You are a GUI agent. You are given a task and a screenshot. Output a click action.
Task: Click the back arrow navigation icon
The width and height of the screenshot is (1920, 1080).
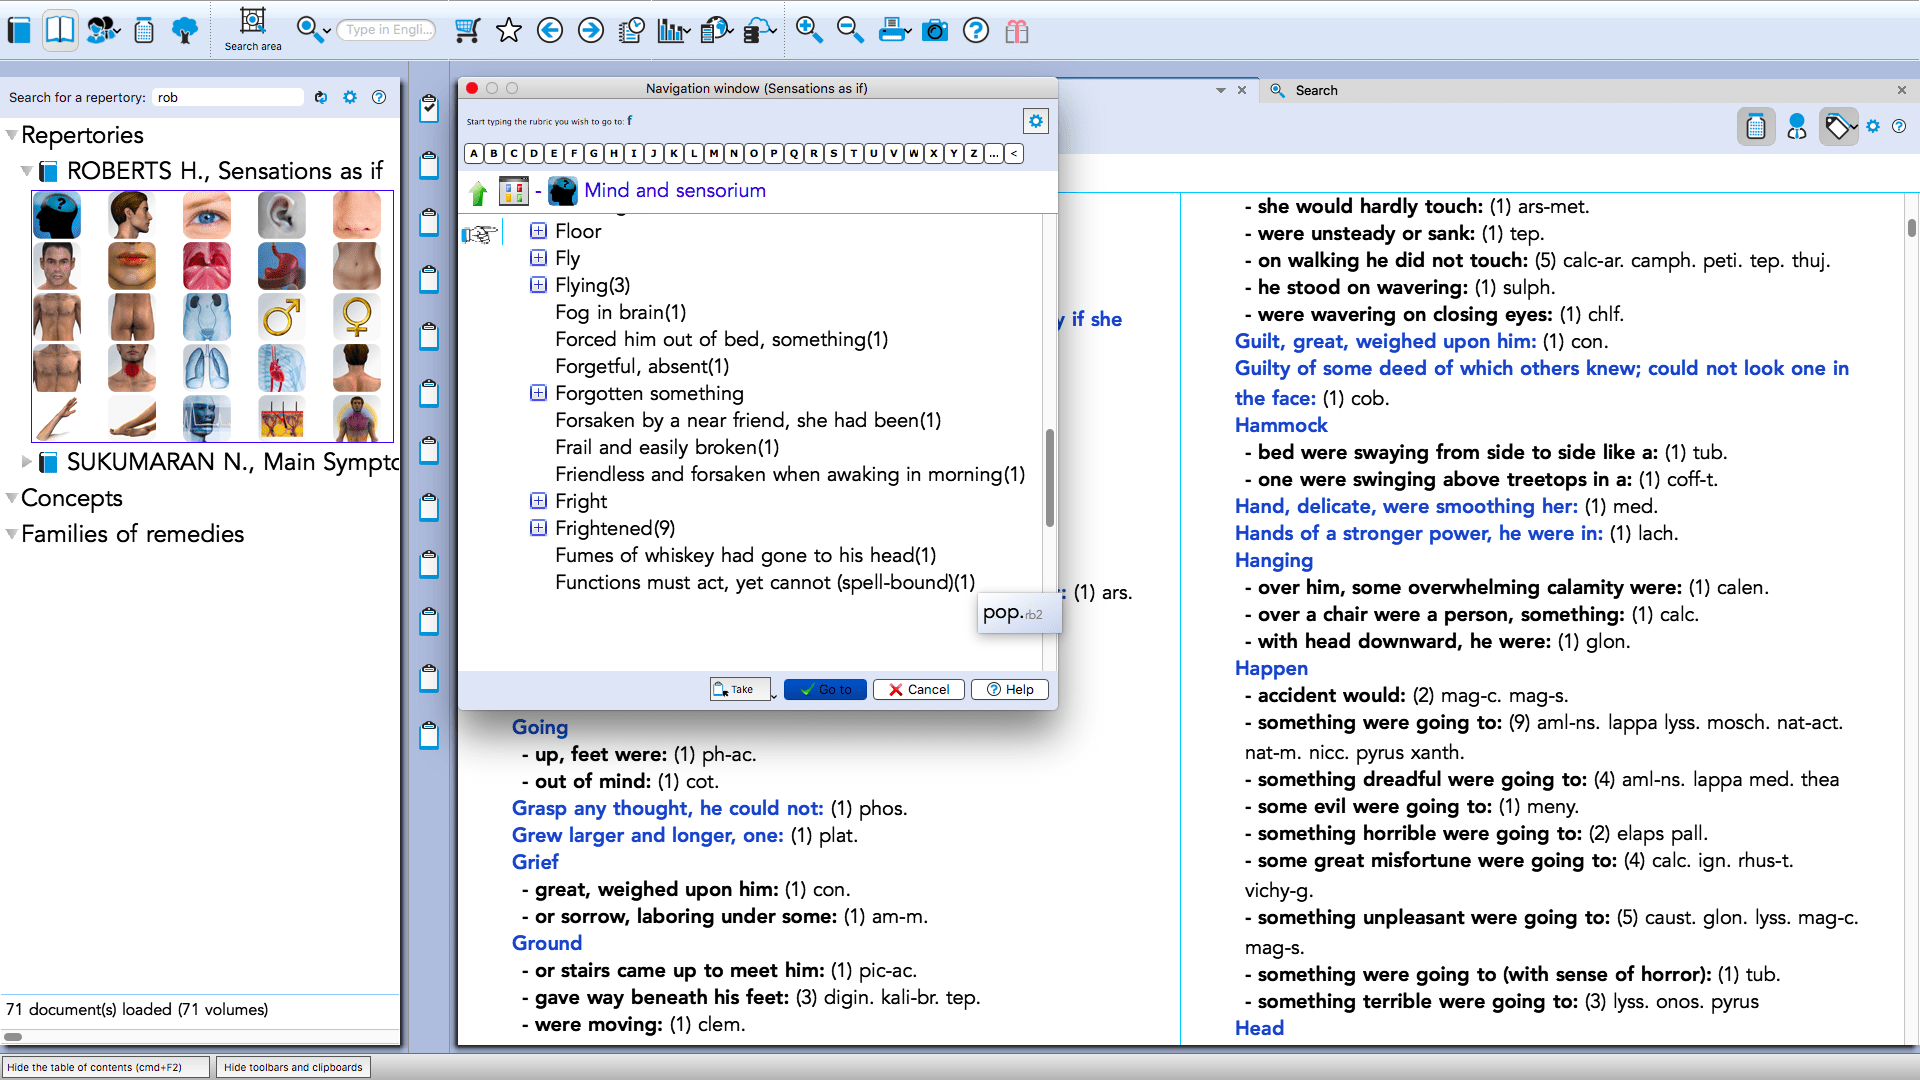550,31
